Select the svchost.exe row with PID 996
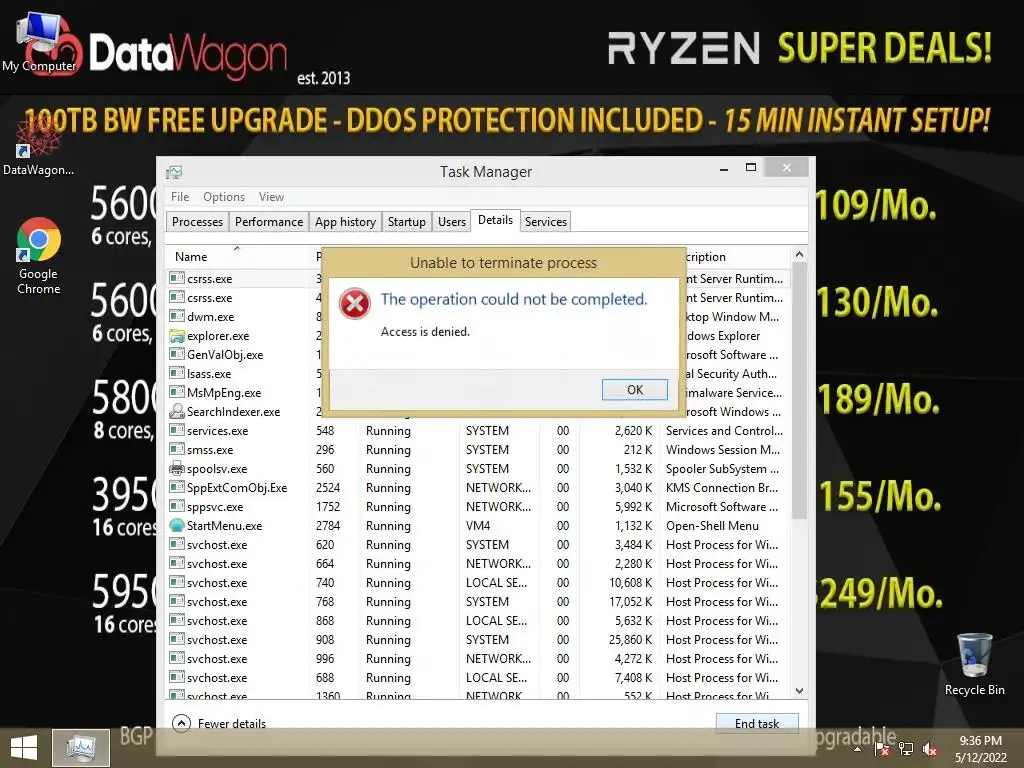 point(479,658)
